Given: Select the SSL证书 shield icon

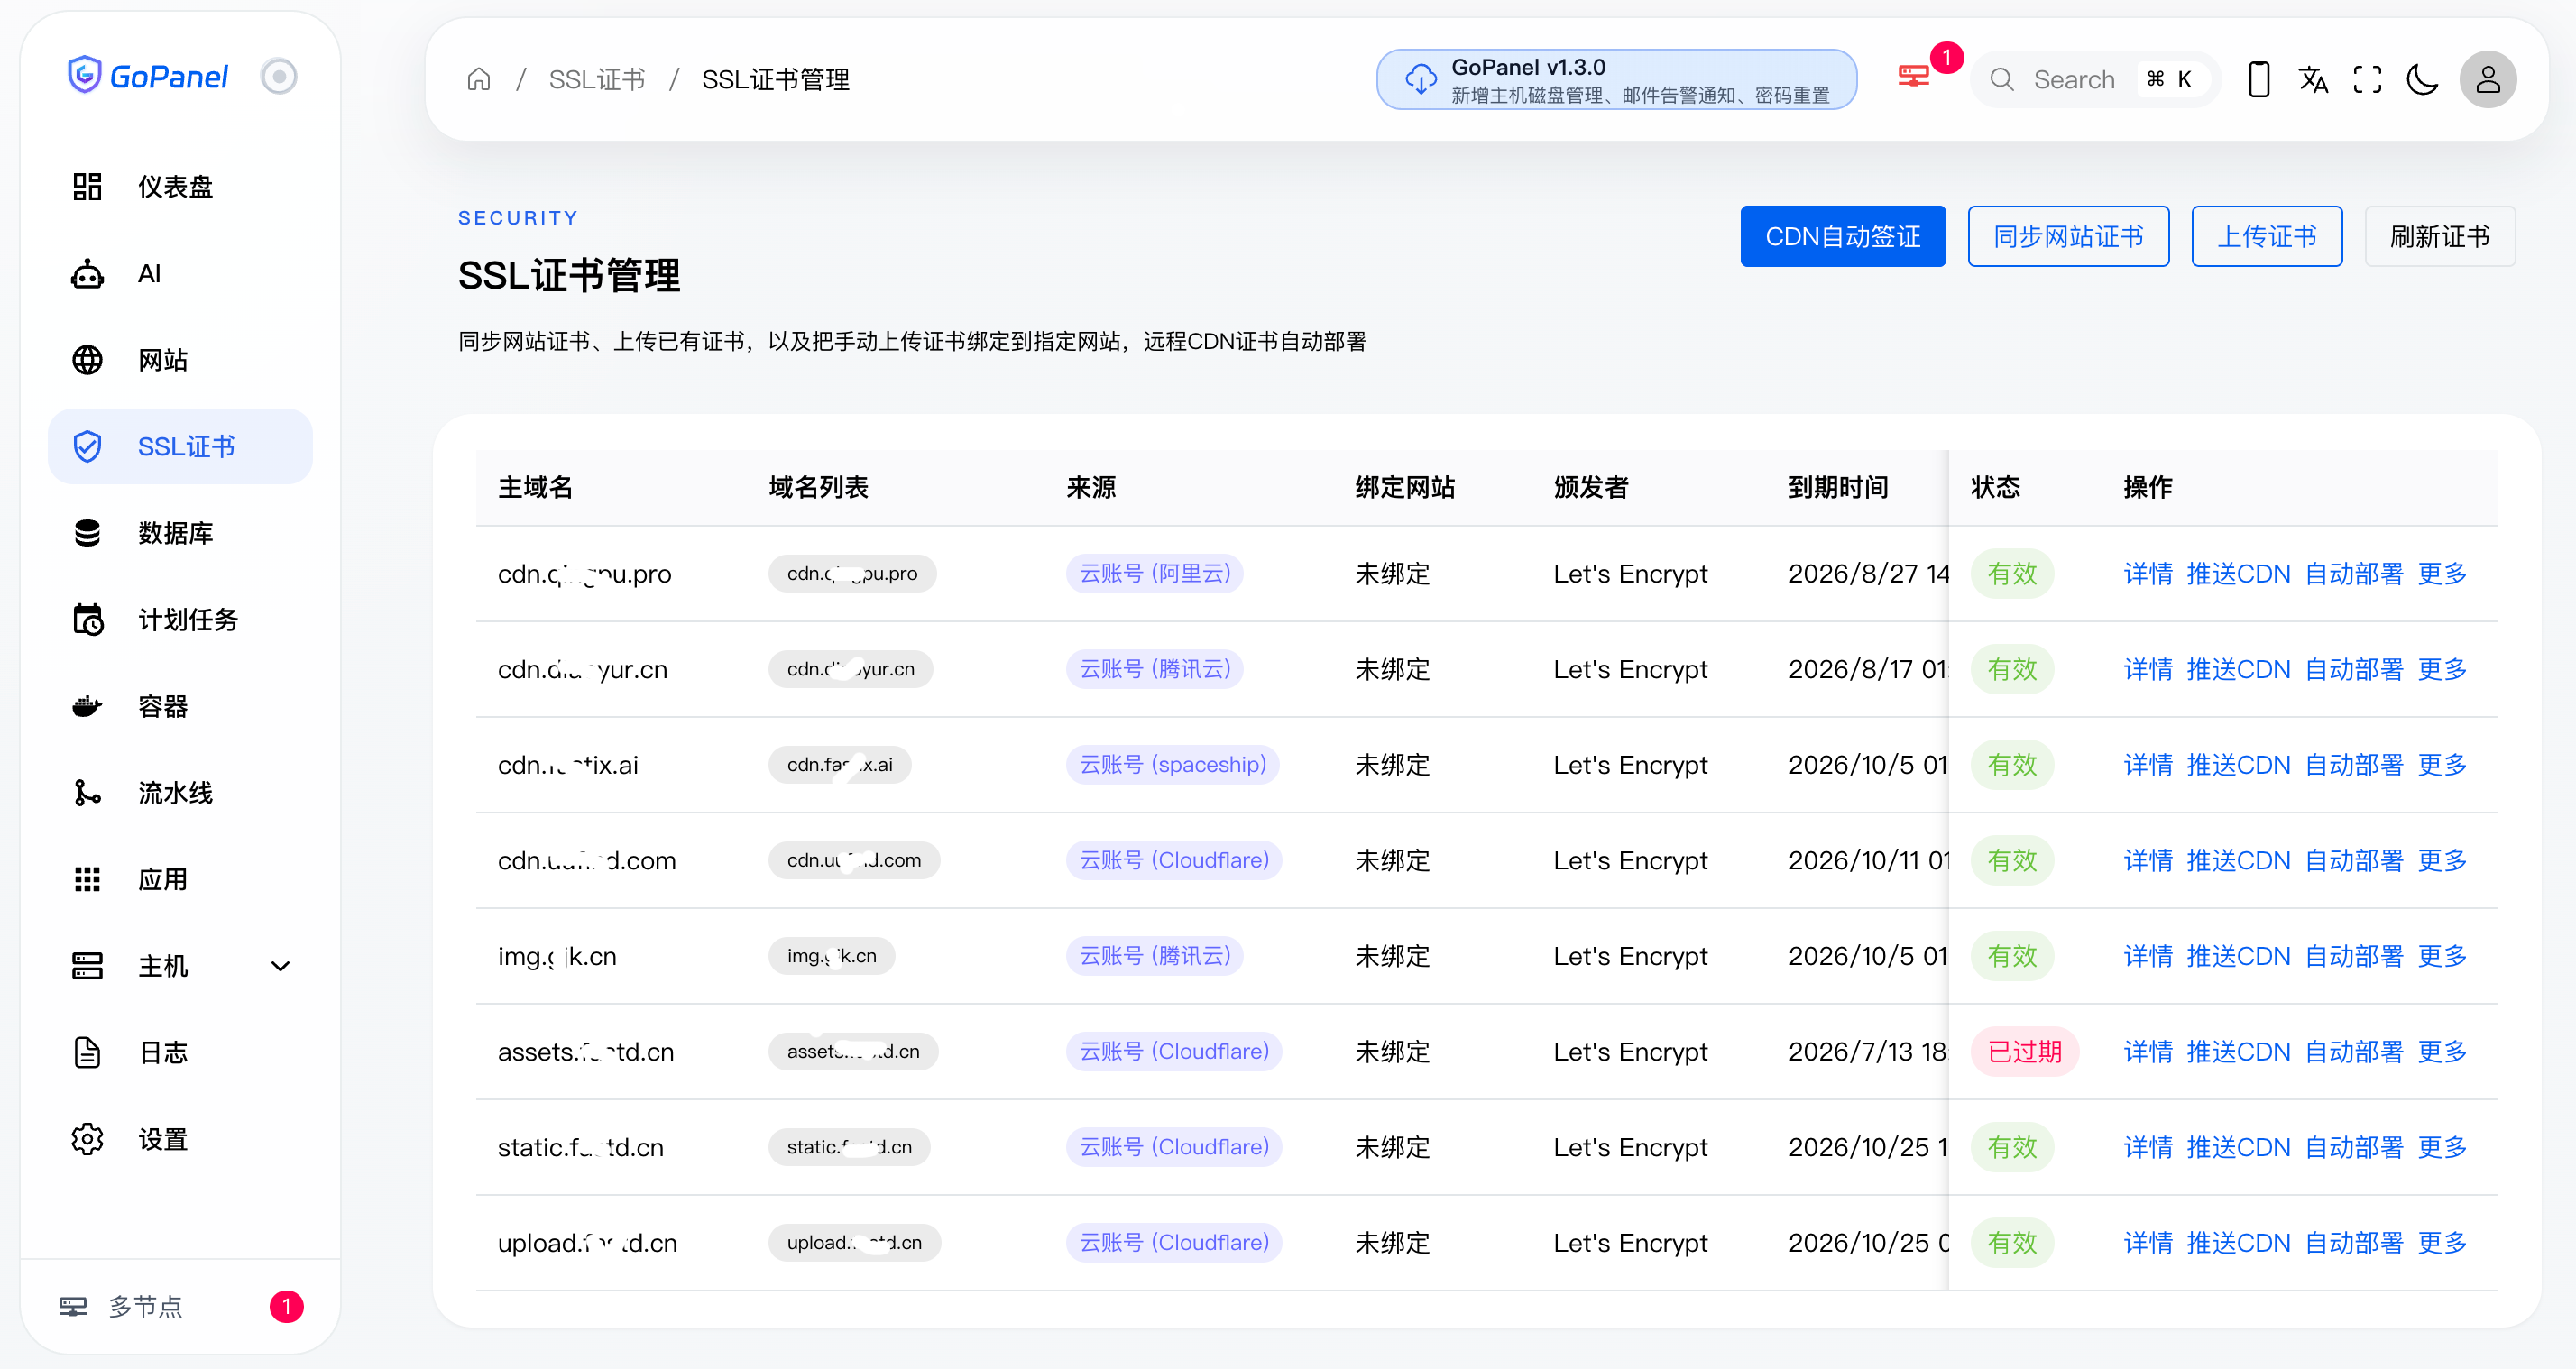Looking at the screenshot, I should (87, 447).
